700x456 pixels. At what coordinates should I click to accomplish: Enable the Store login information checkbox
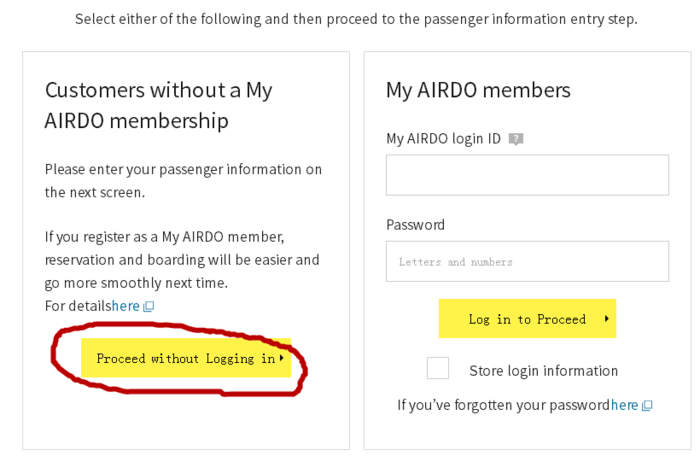(x=438, y=369)
